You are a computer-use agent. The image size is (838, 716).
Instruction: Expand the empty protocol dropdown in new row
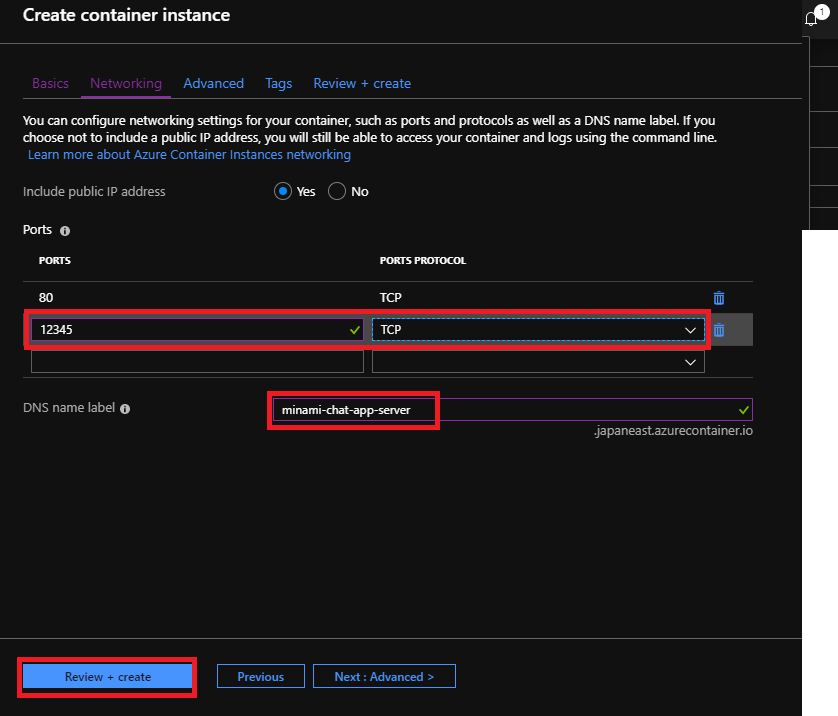click(x=538, y=362)
